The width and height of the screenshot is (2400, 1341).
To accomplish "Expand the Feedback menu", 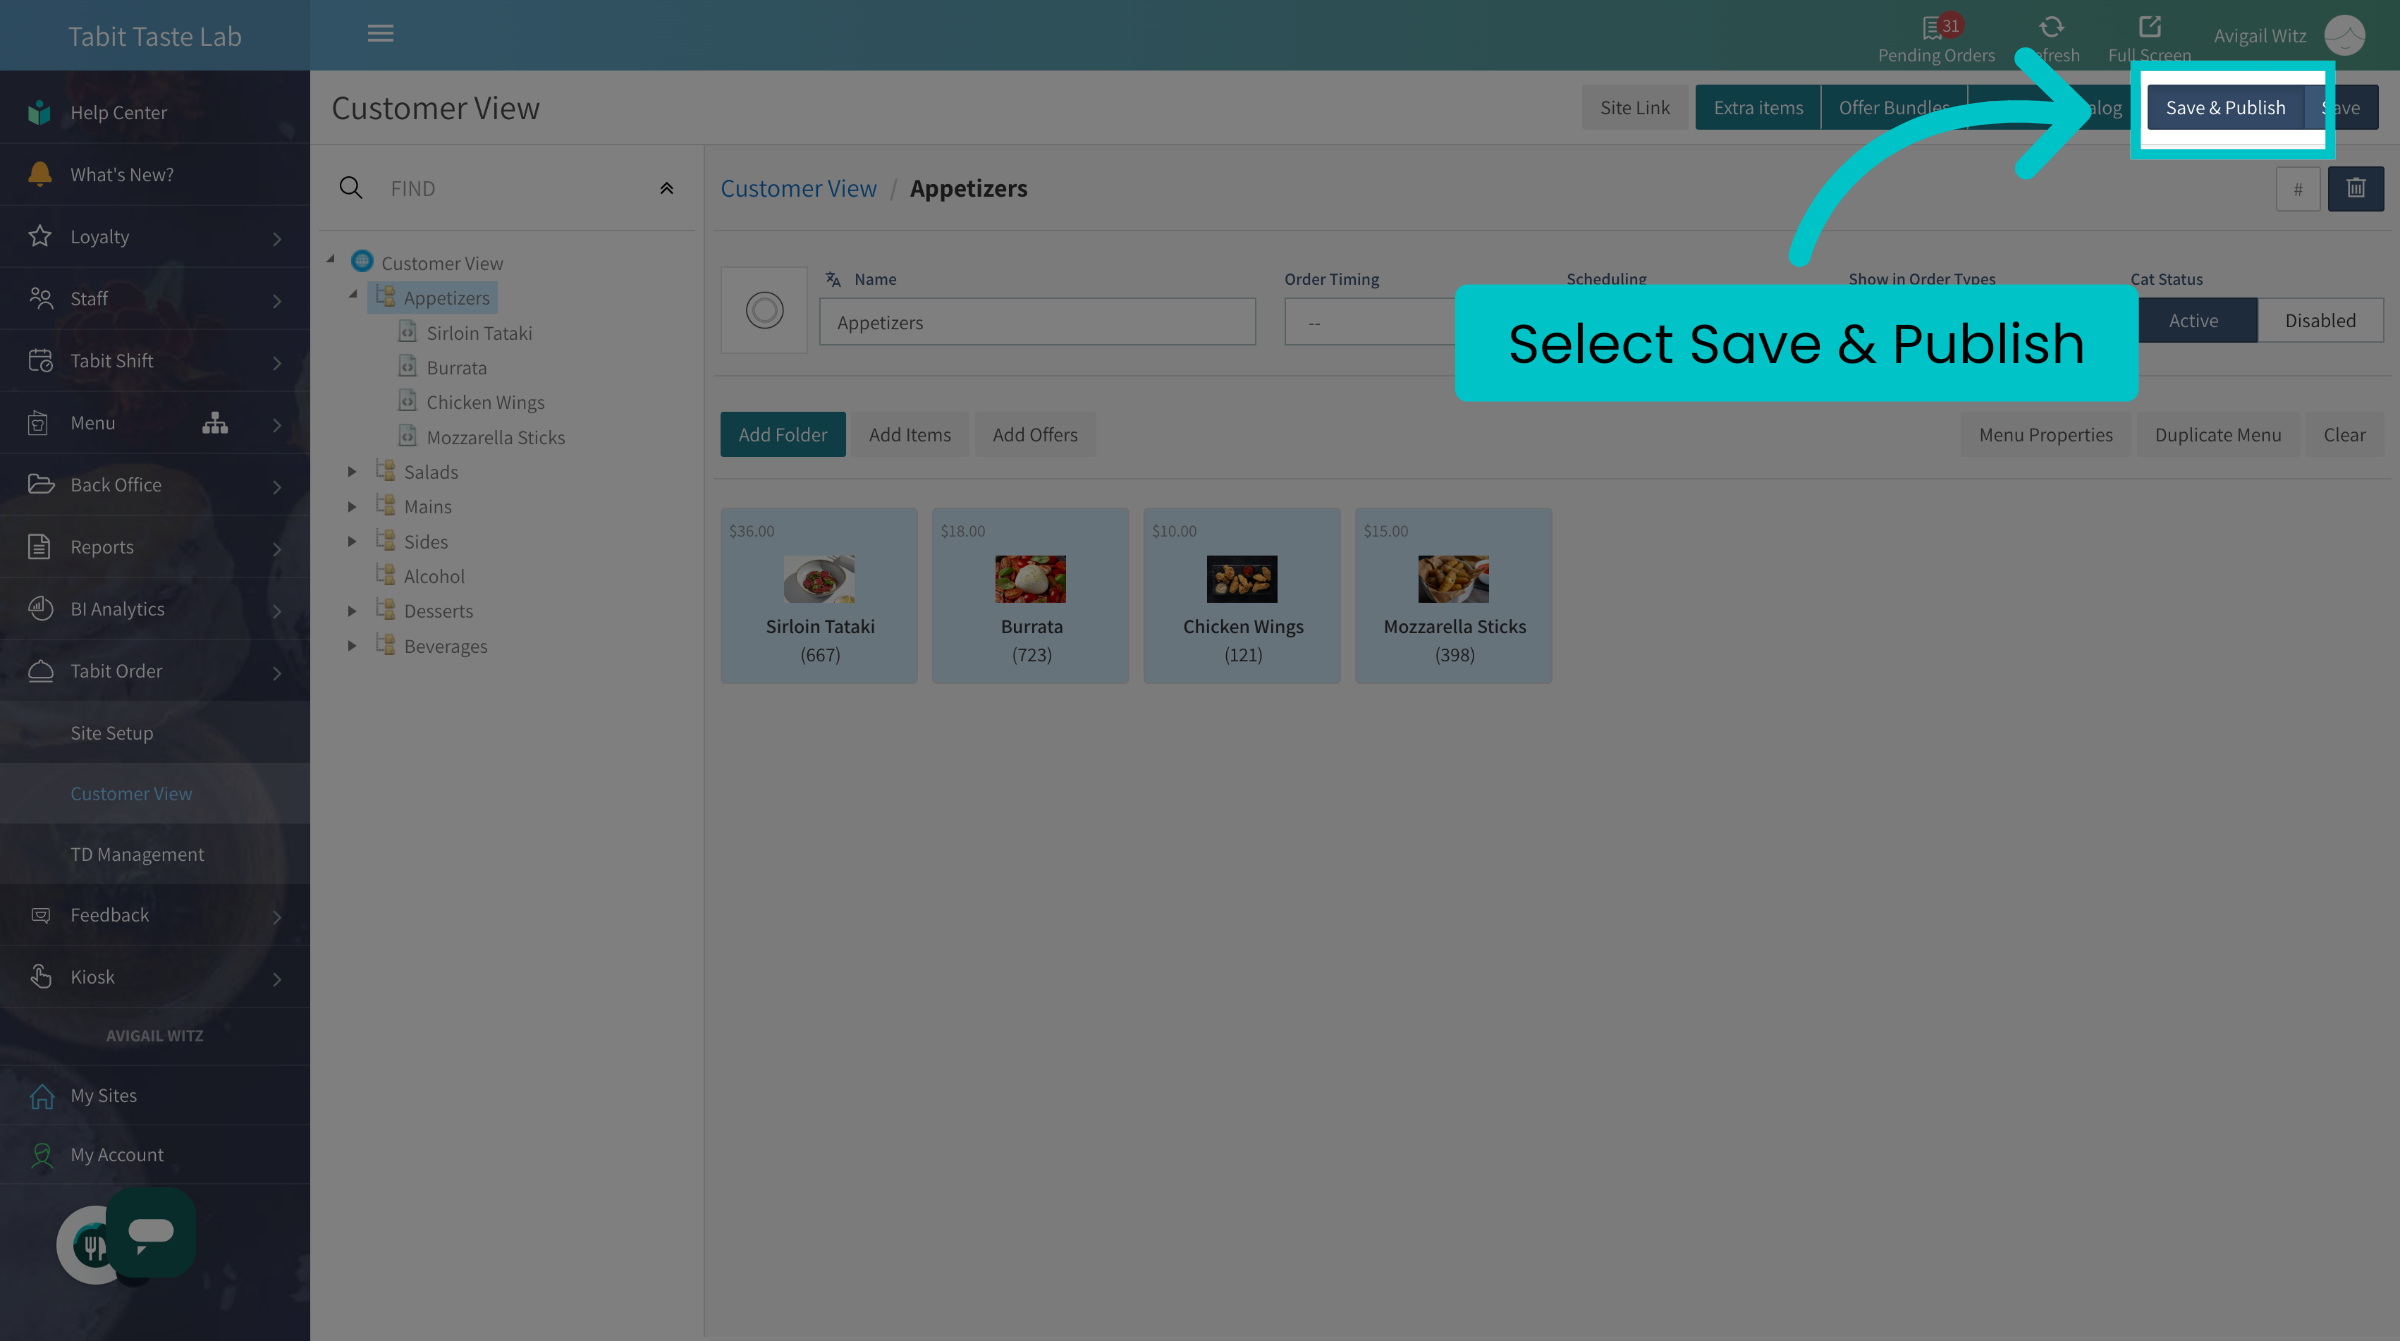I will [155, 915].
